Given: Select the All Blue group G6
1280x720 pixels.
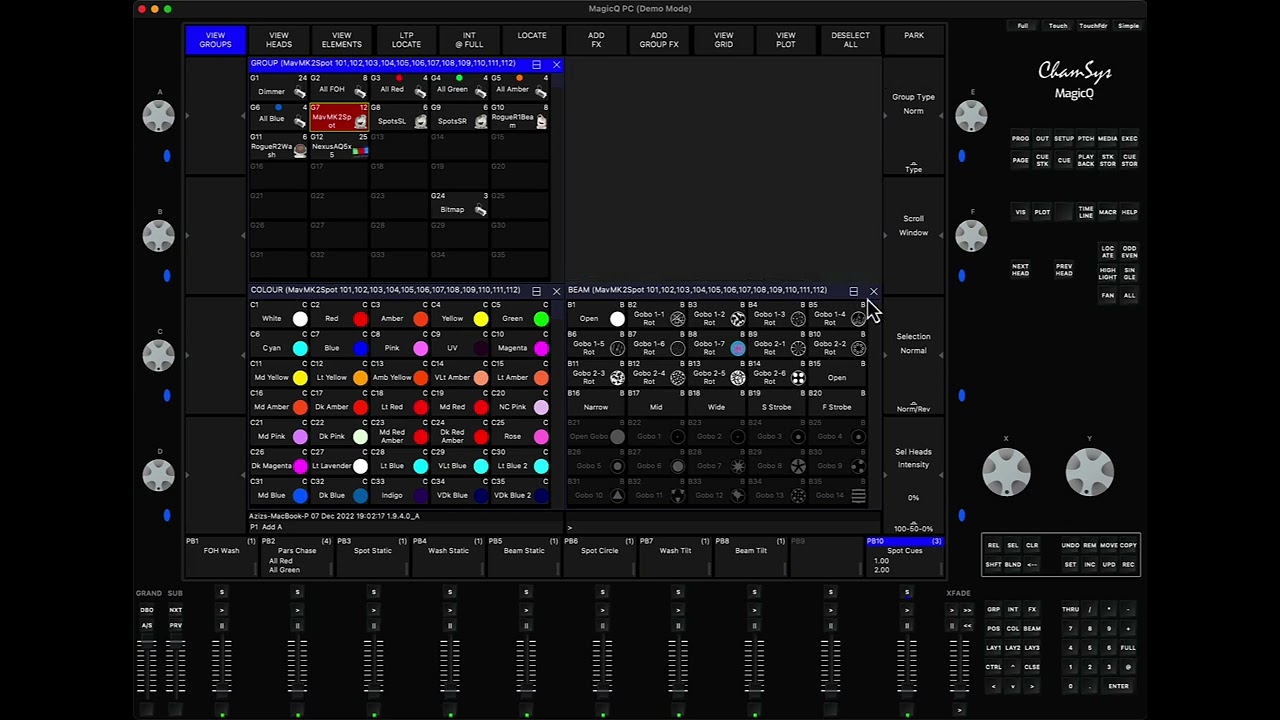Looking at the screenshot, I should [x=279, y=117].
